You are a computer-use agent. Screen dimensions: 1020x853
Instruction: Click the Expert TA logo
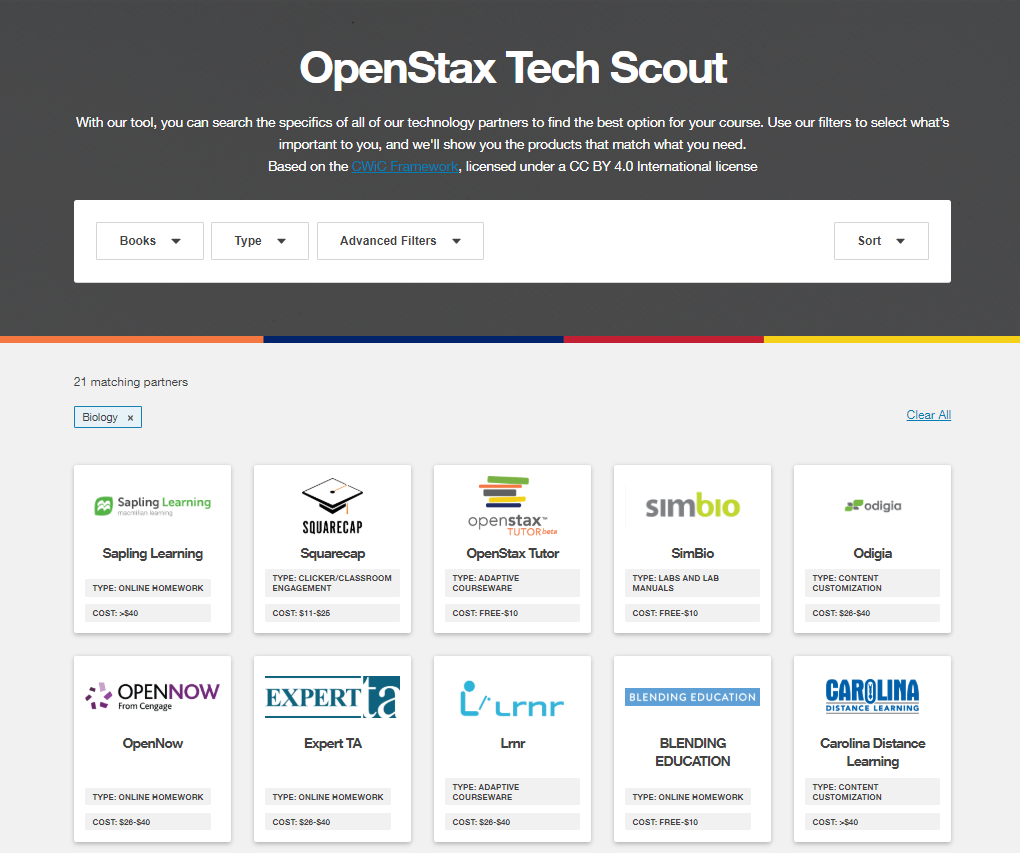pos(332,697)
